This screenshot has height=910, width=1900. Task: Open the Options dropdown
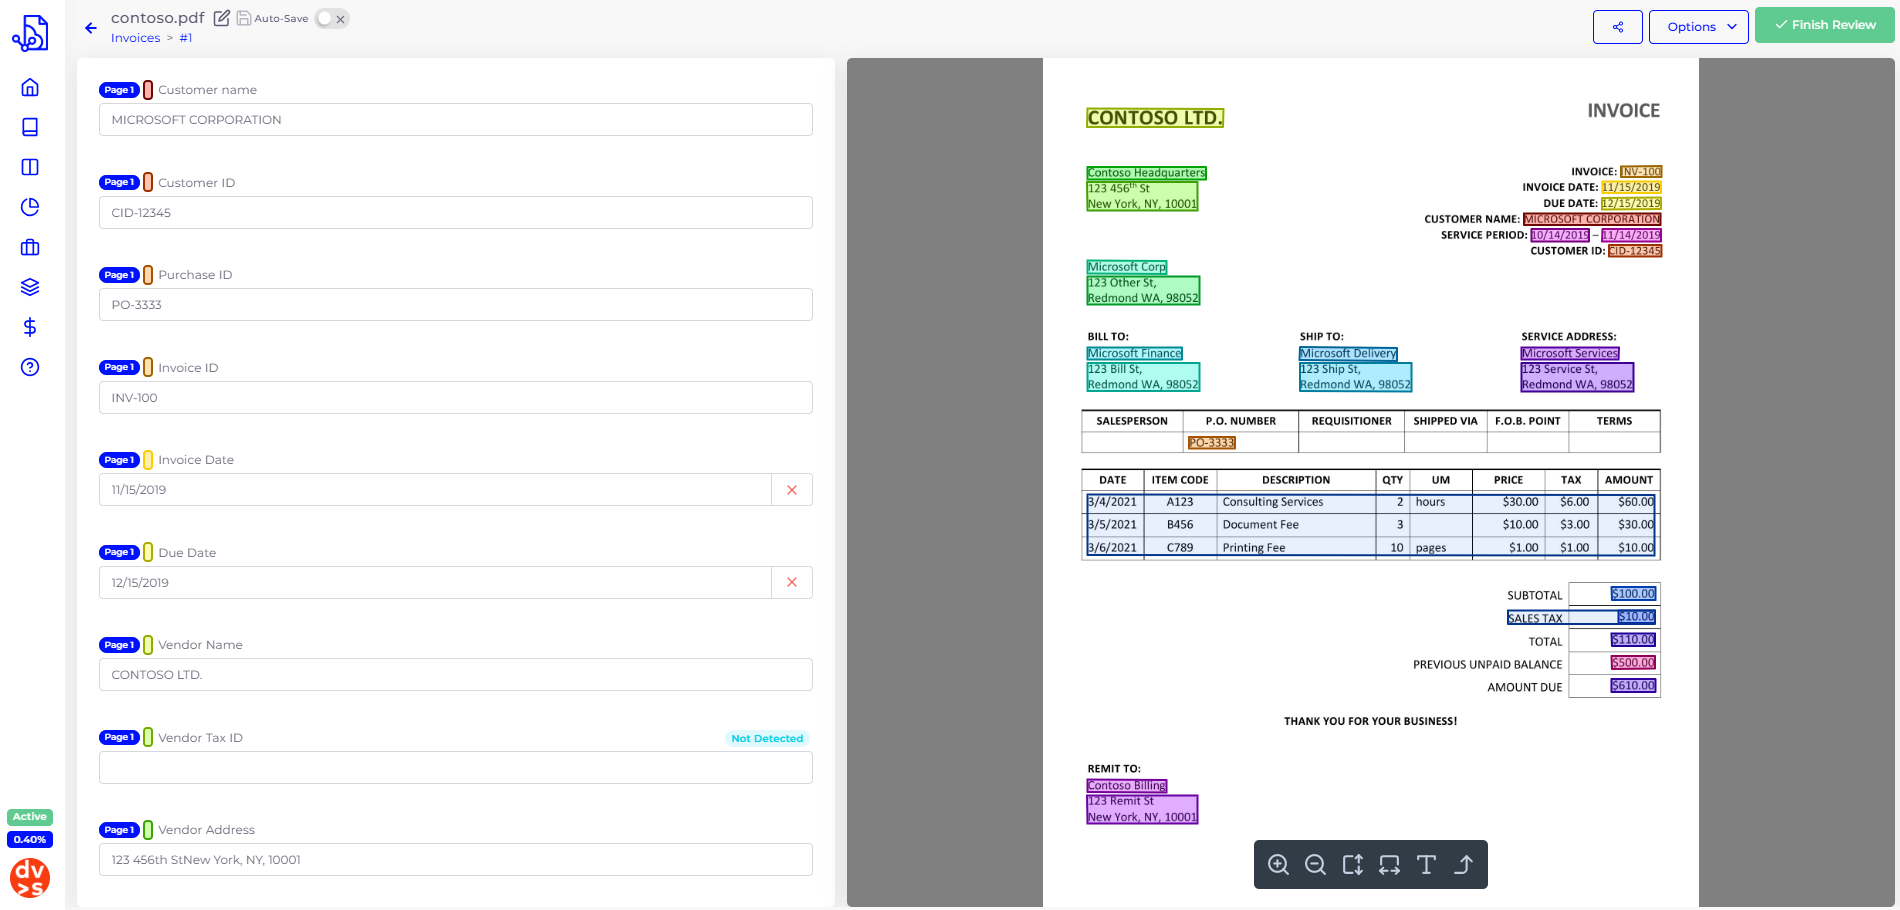point(1698,27)
